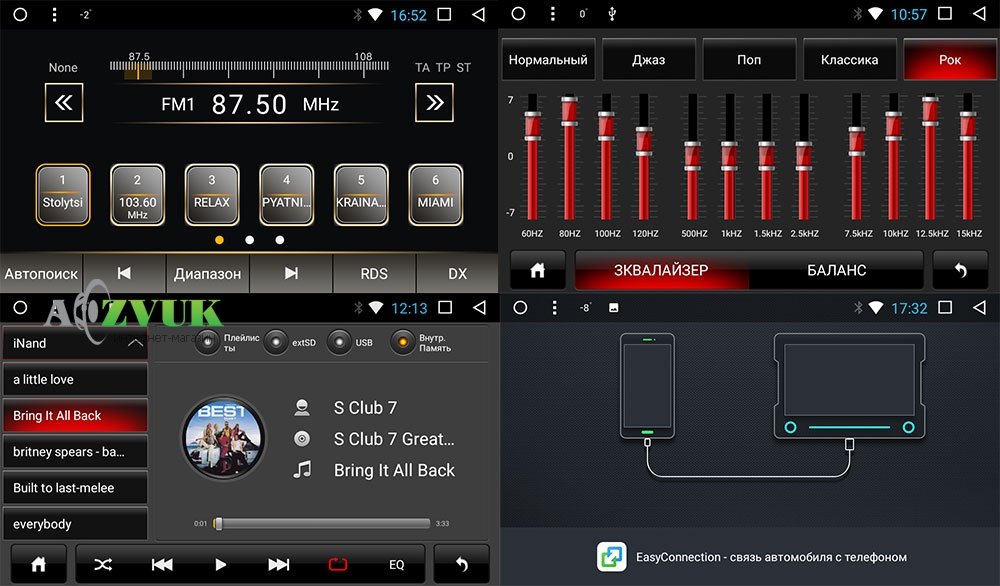Select the USB source radio button
The height and width of the screenshot is (586, 1000).
tap(339, 342)
